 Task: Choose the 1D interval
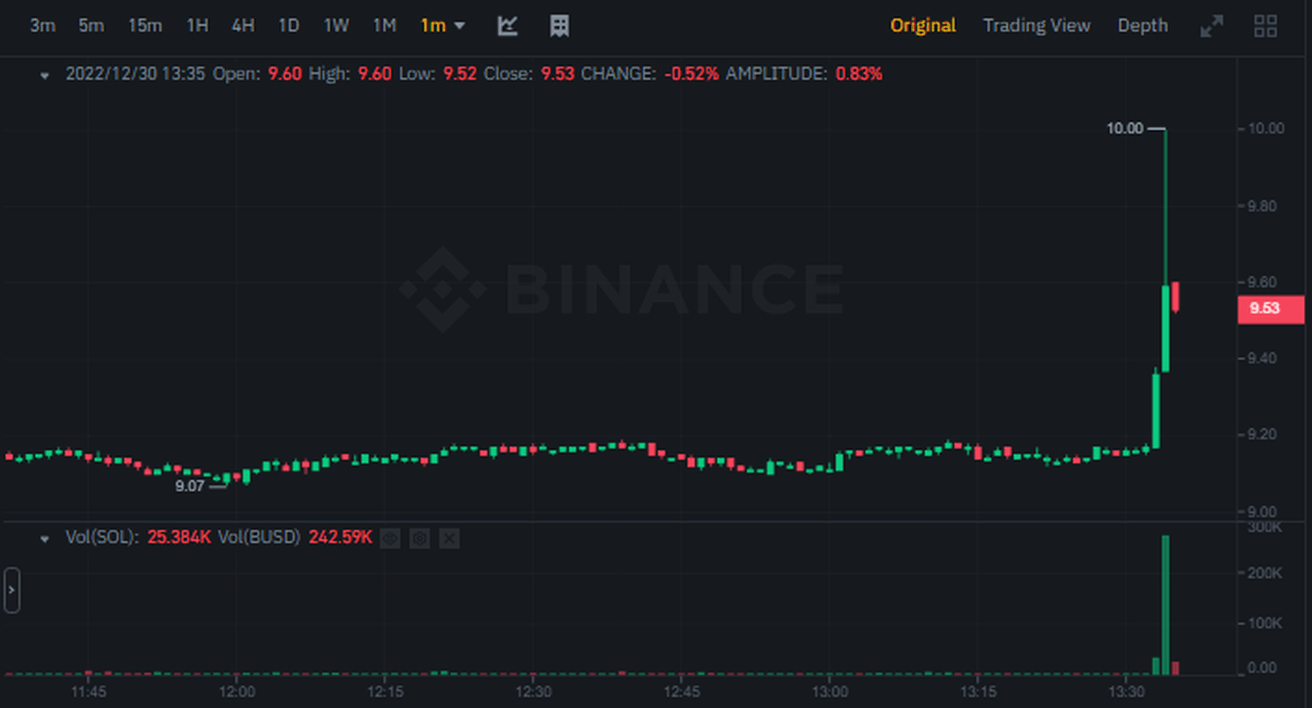coord(289,26)
